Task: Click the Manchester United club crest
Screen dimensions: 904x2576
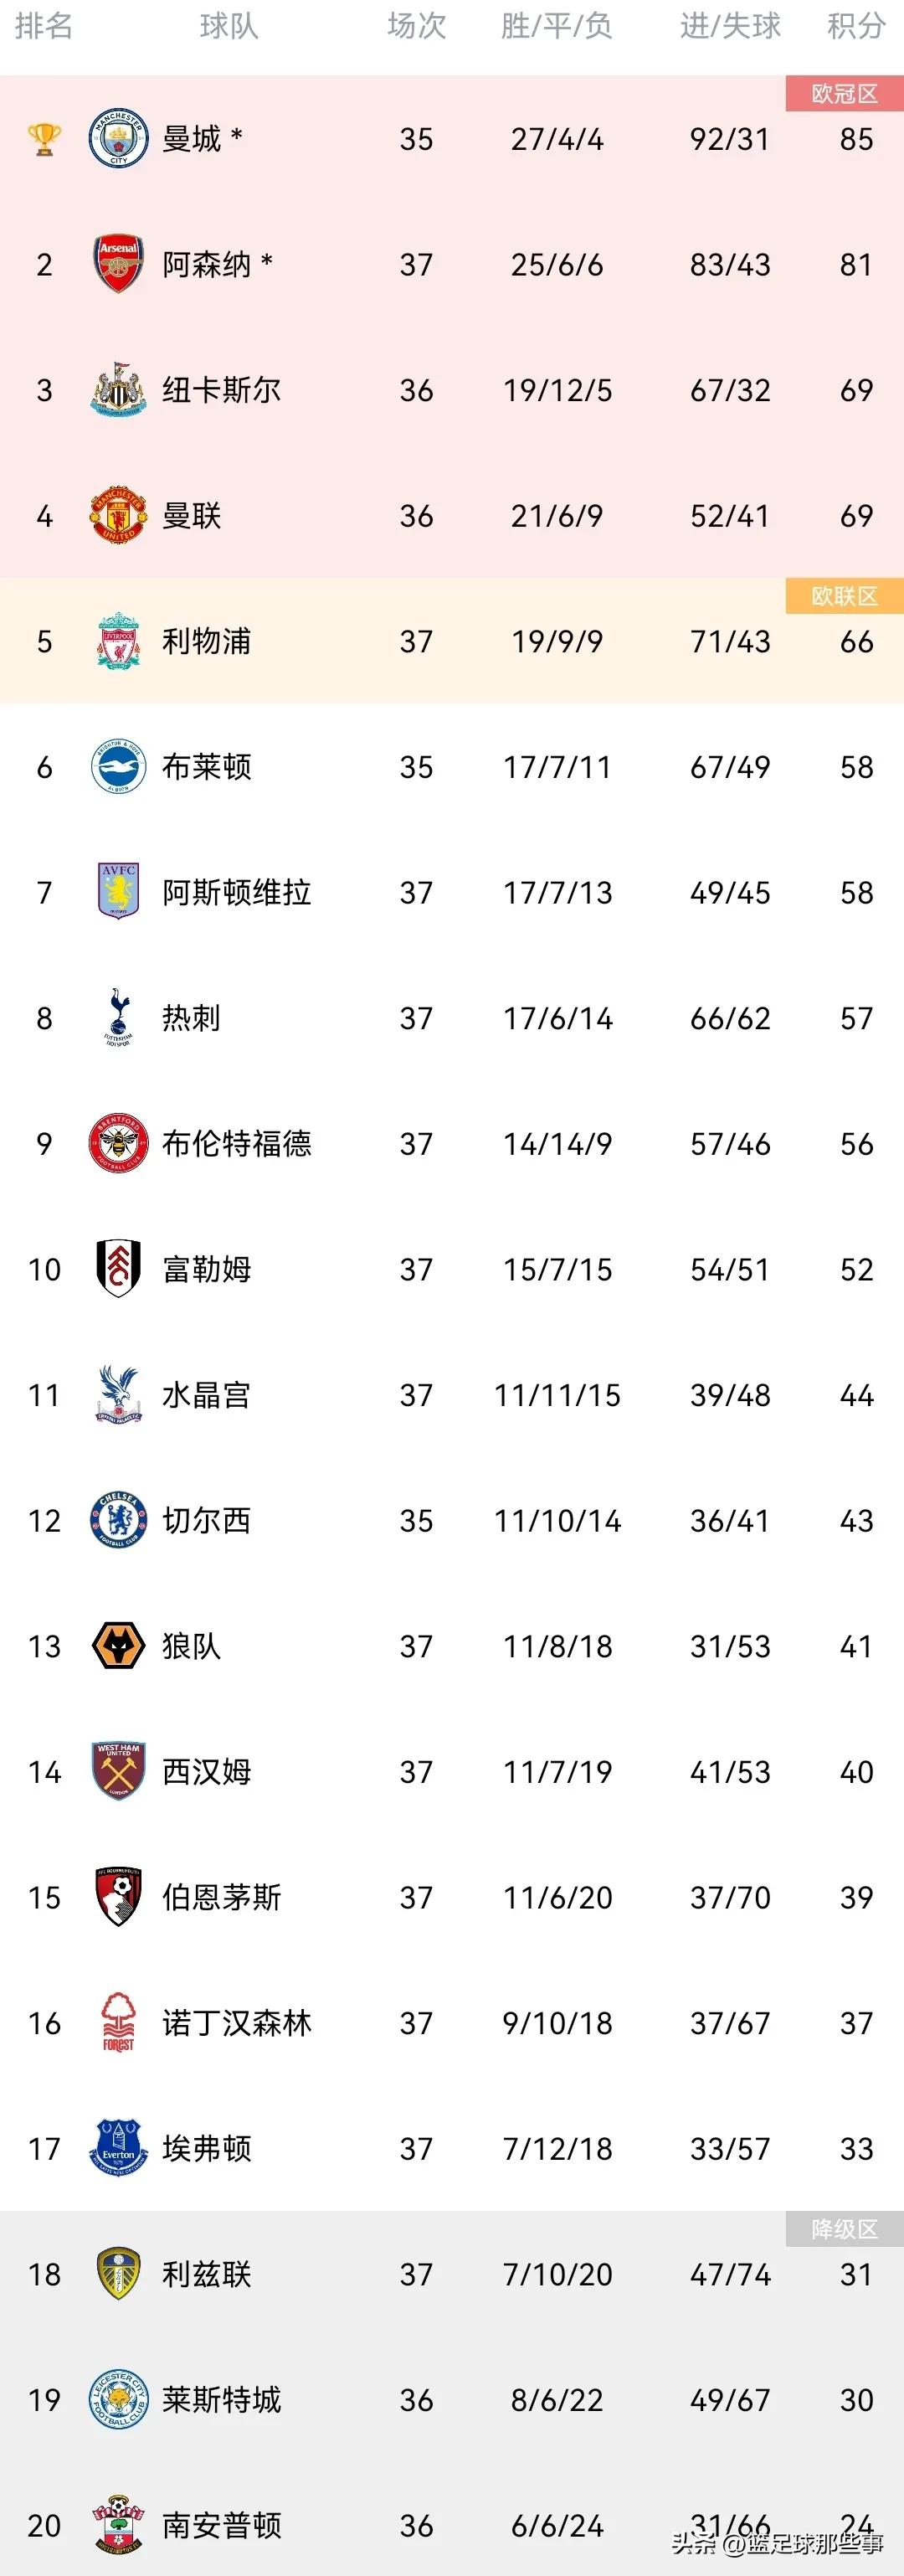Action: coord(118,515)
